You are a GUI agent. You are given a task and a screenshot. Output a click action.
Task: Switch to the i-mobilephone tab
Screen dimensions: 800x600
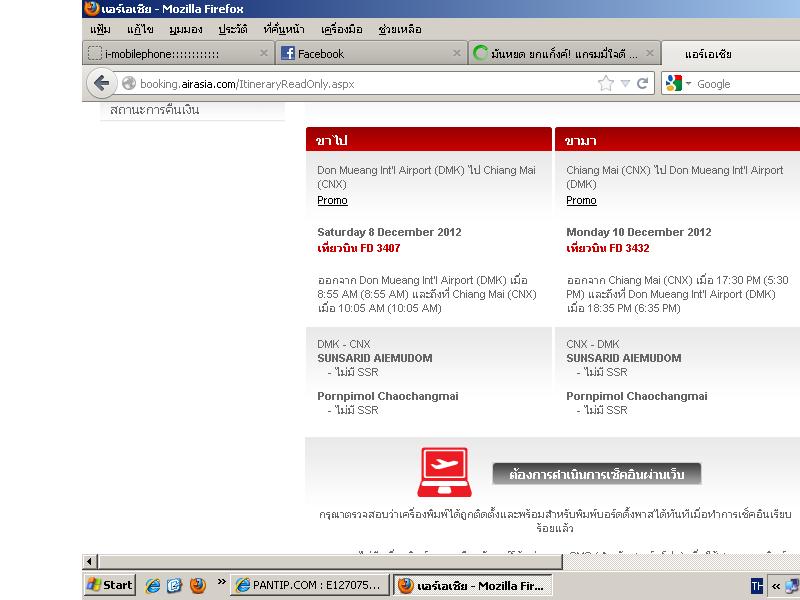(178, 53)
